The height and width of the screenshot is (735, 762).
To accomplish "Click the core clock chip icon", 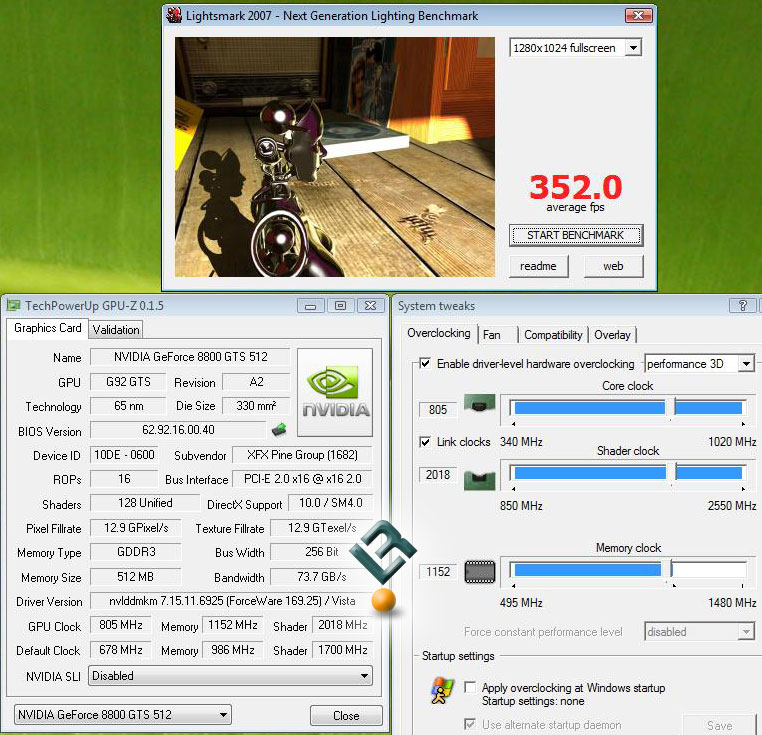I will 480,403.
